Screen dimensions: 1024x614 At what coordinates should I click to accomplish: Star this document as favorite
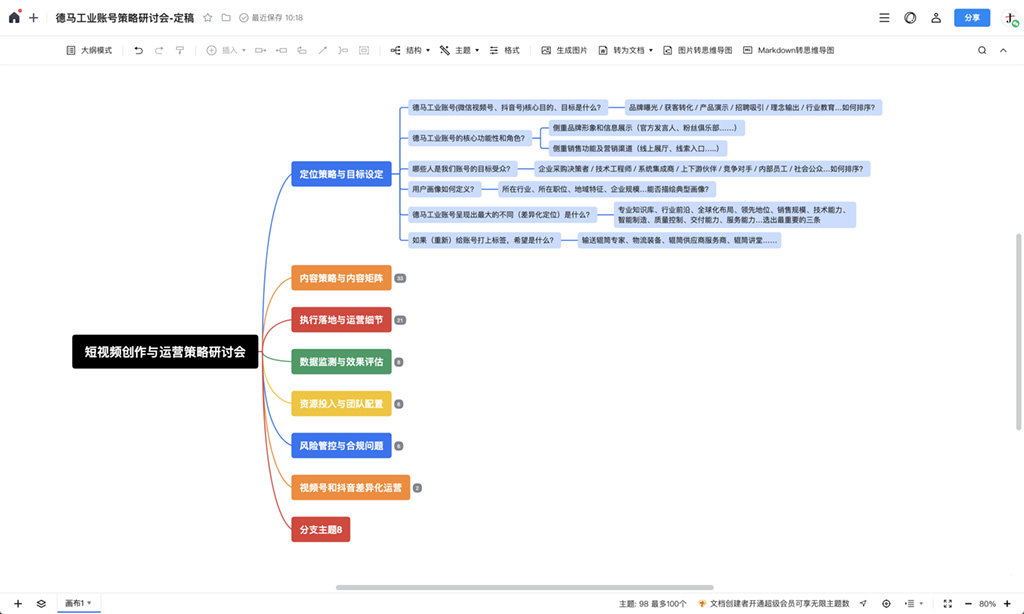tap(208, 18)
